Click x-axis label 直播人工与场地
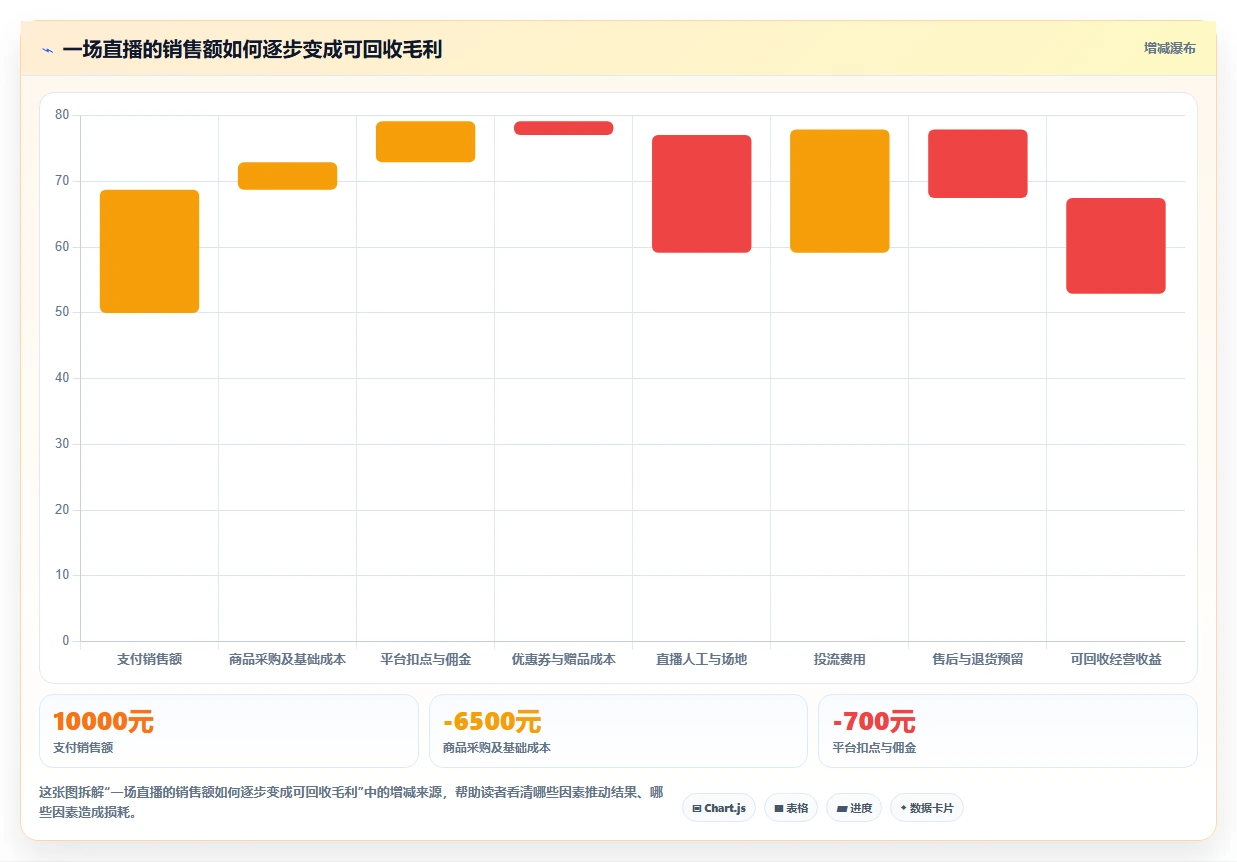The image size is (1237, 862). [701, 660]
